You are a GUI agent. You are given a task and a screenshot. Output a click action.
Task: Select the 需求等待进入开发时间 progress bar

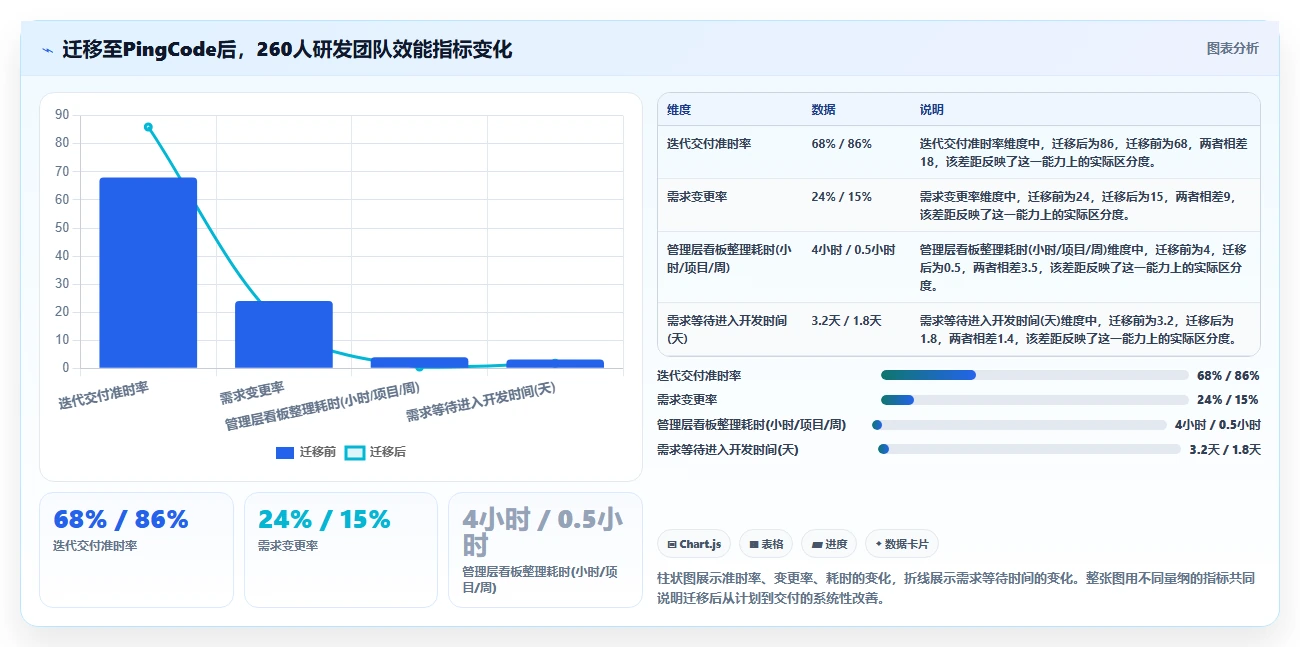(x=1029, y=449)
